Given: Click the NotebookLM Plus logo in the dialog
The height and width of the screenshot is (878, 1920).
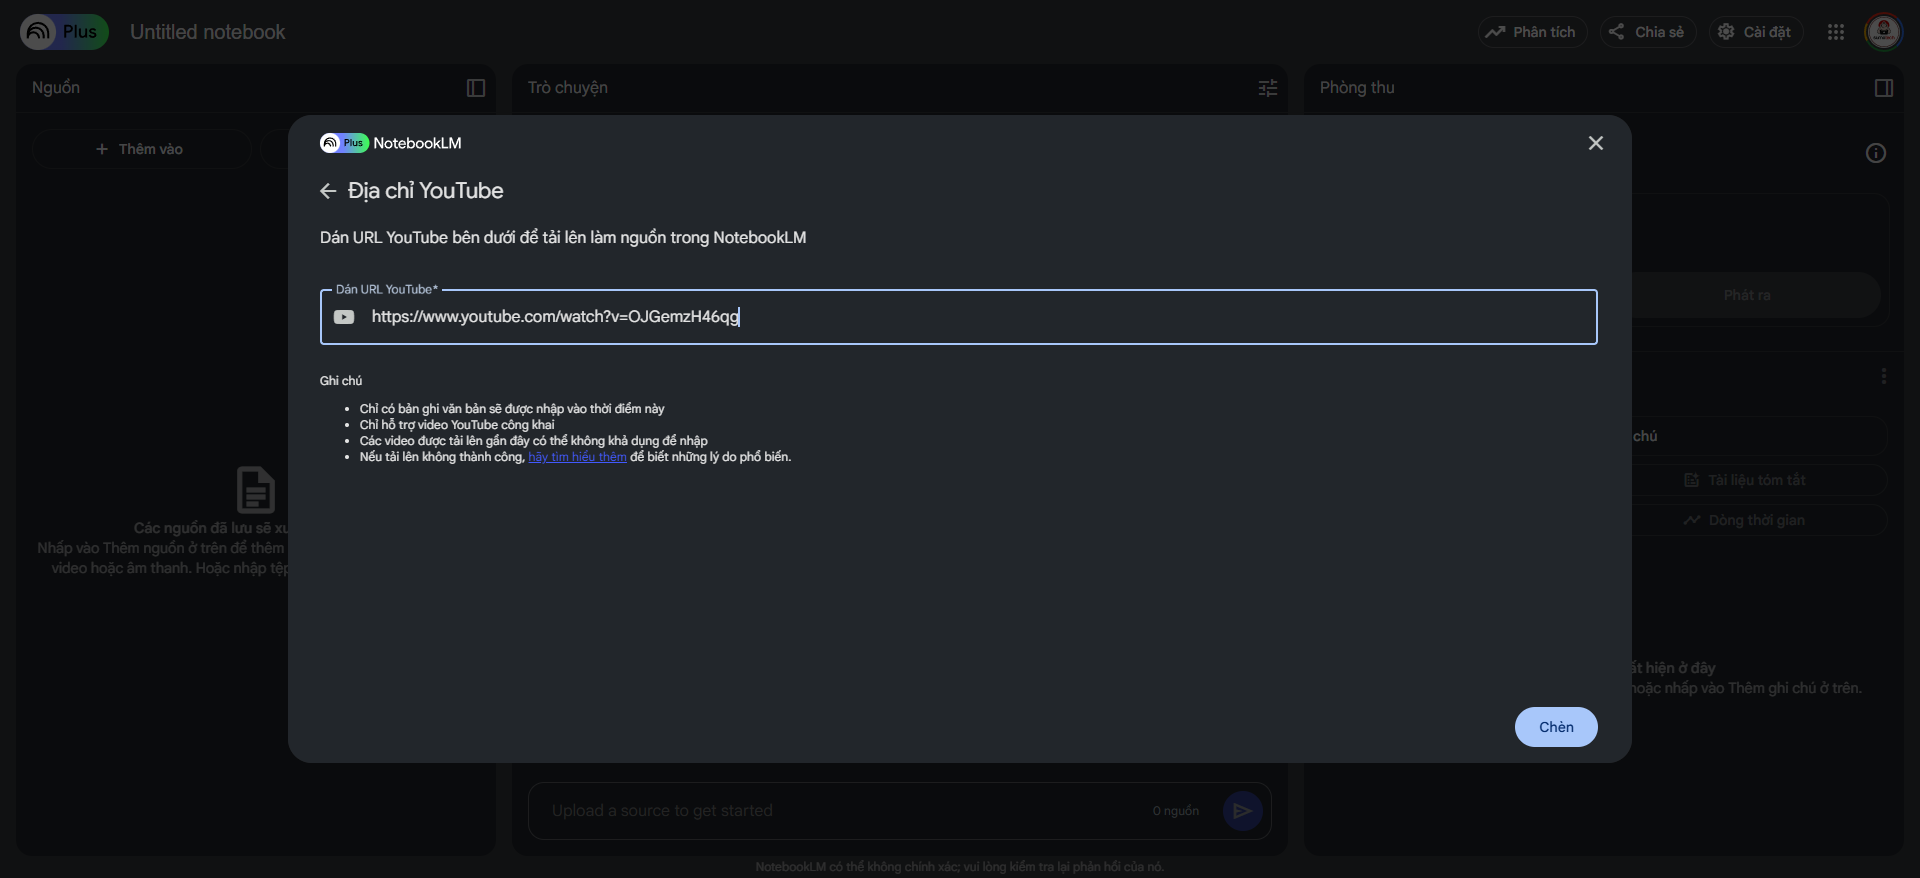Looking at the screenshot, I should (344, 143).
